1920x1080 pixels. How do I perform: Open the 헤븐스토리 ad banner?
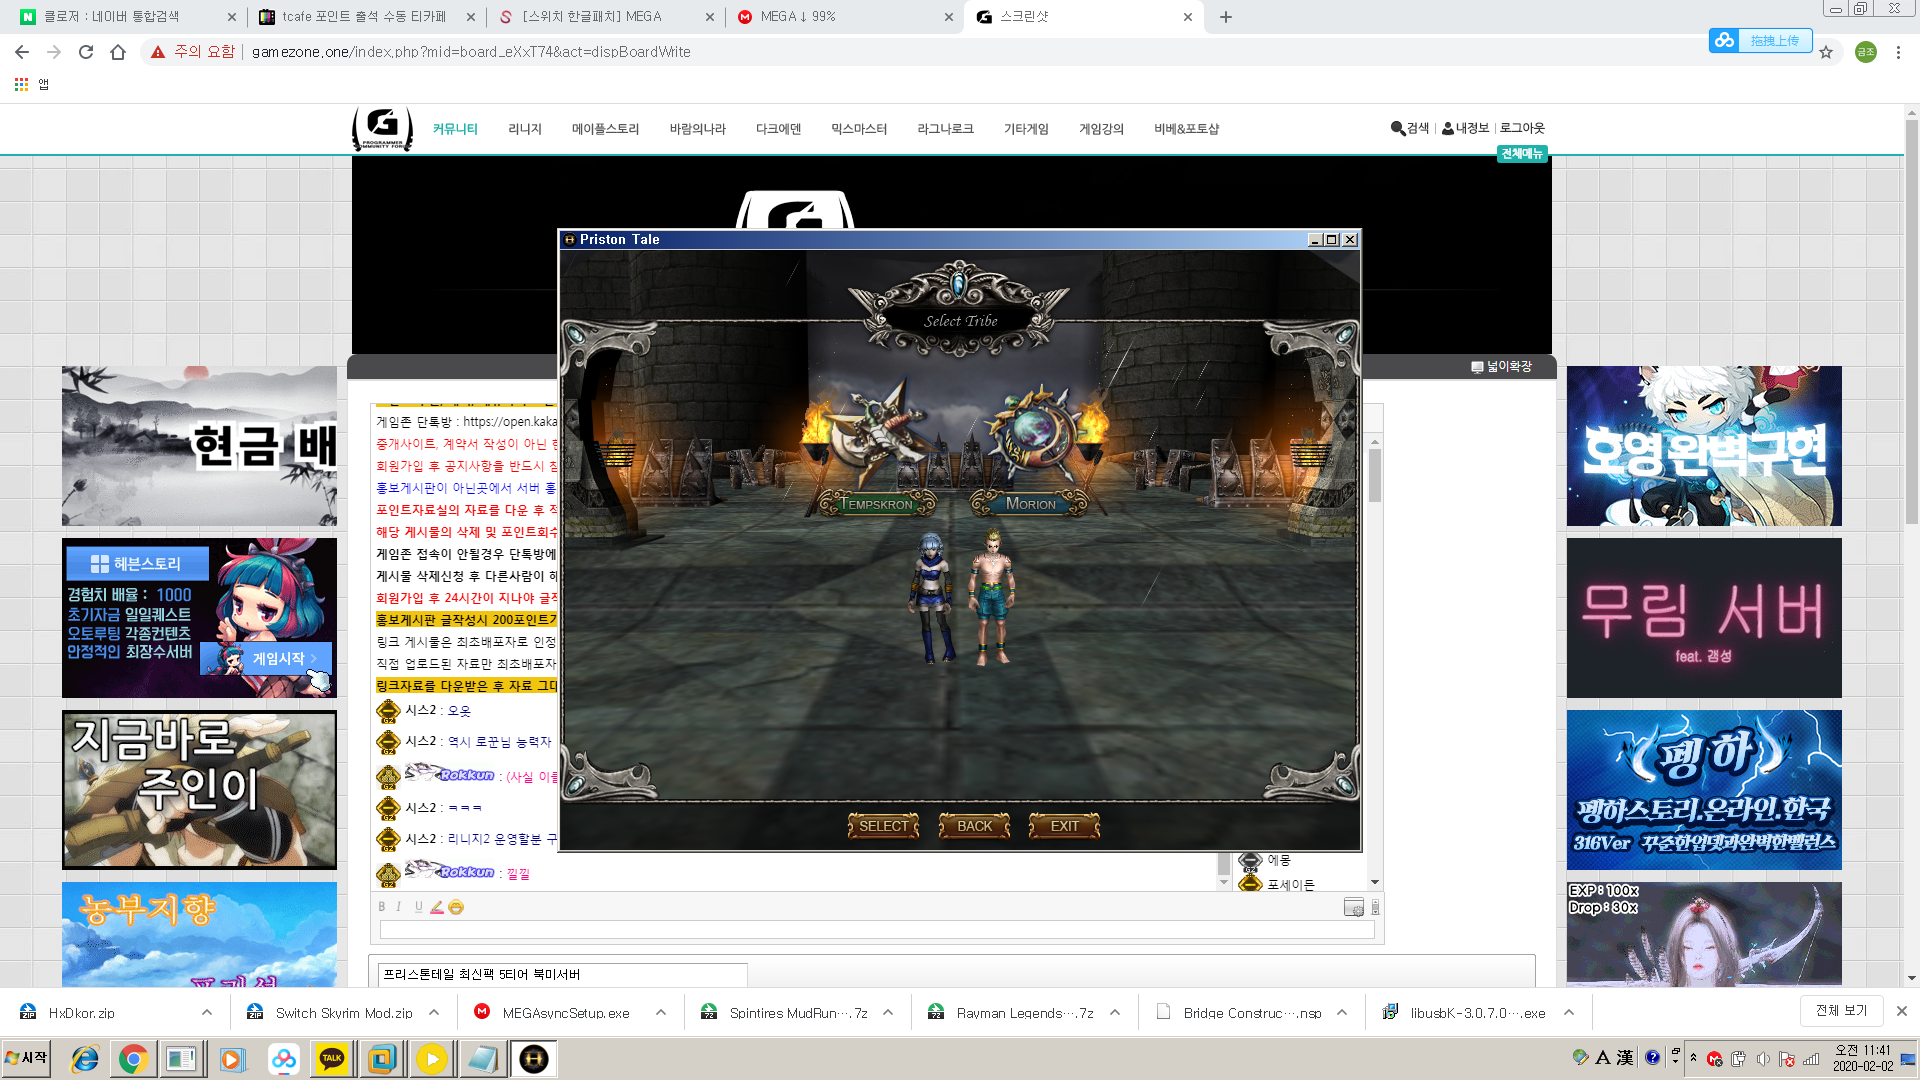click(x=199, y=618)
